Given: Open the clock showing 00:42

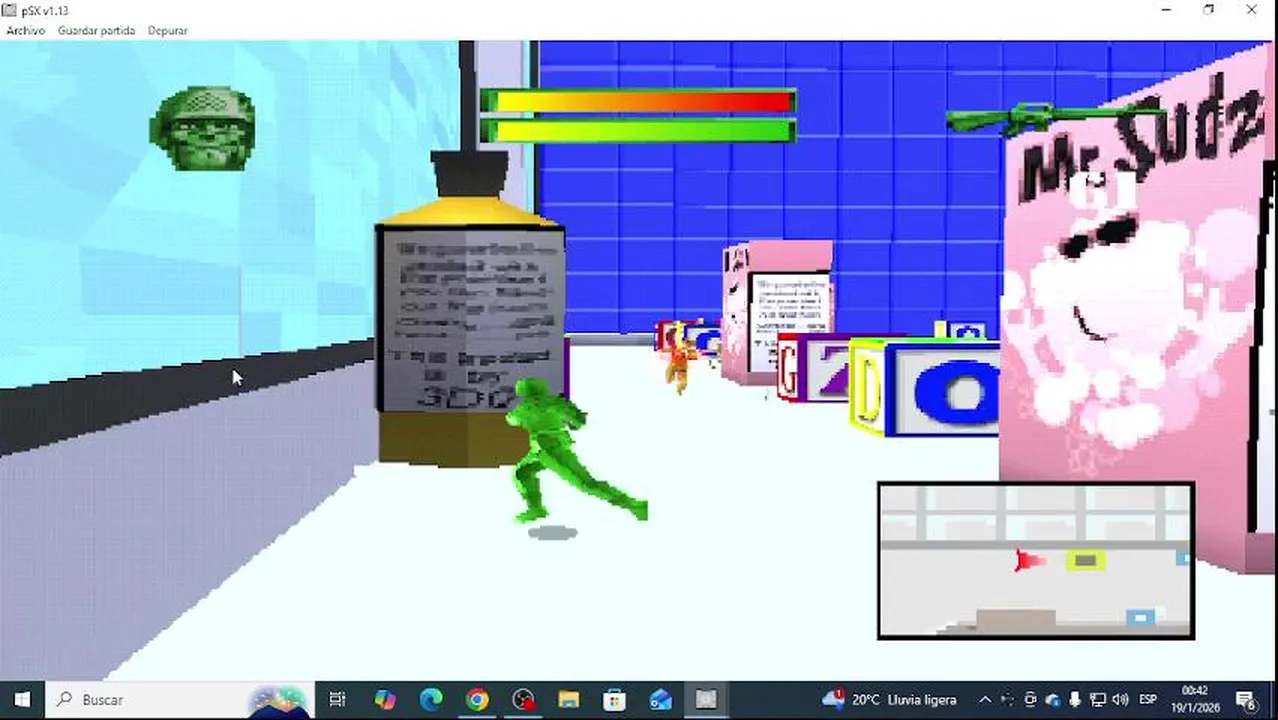Looking at the screenshot, I should pyautogui.click(x=1195, y=700).
